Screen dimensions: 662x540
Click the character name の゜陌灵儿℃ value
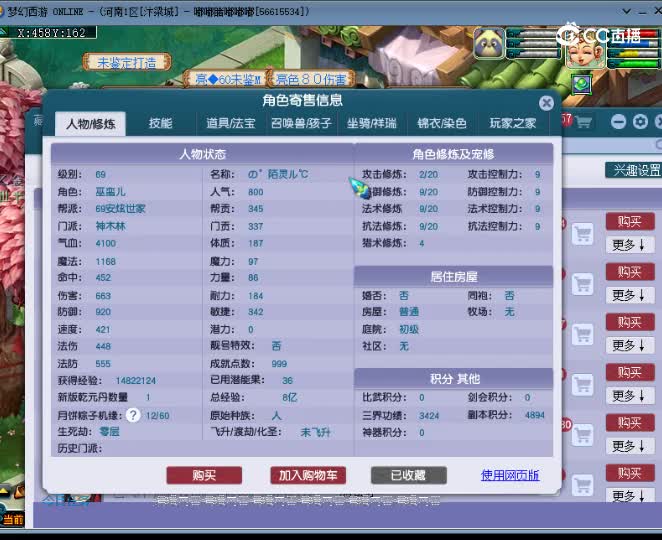[278, 174]
